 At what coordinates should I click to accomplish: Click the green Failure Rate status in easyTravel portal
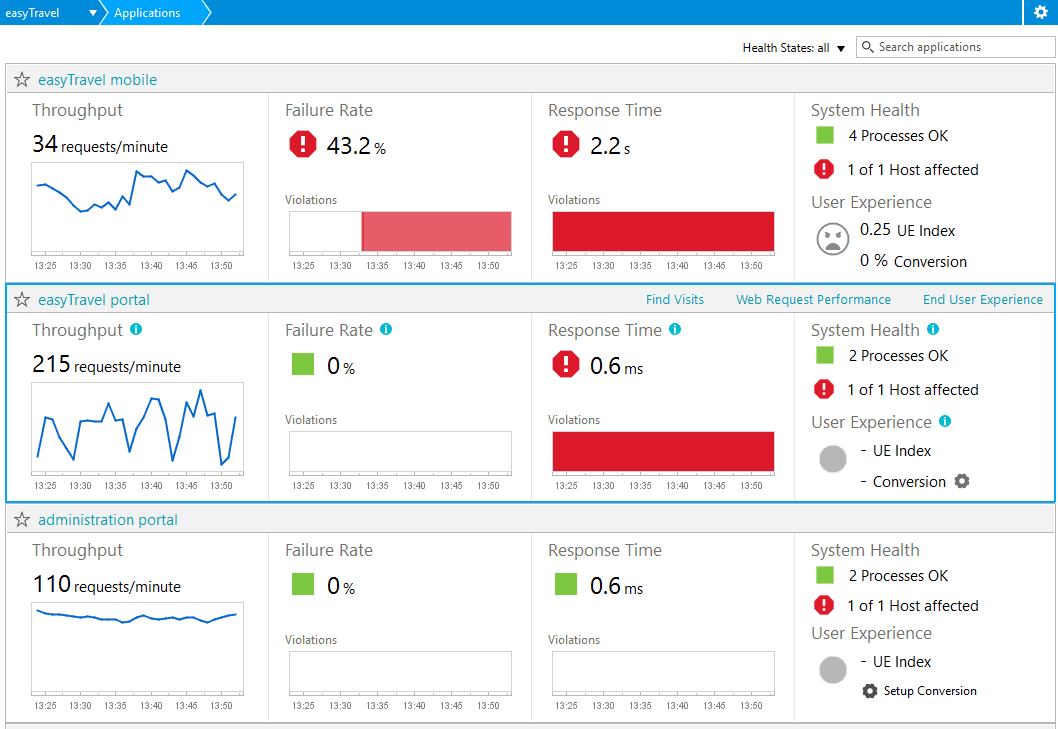click(303, 364)
